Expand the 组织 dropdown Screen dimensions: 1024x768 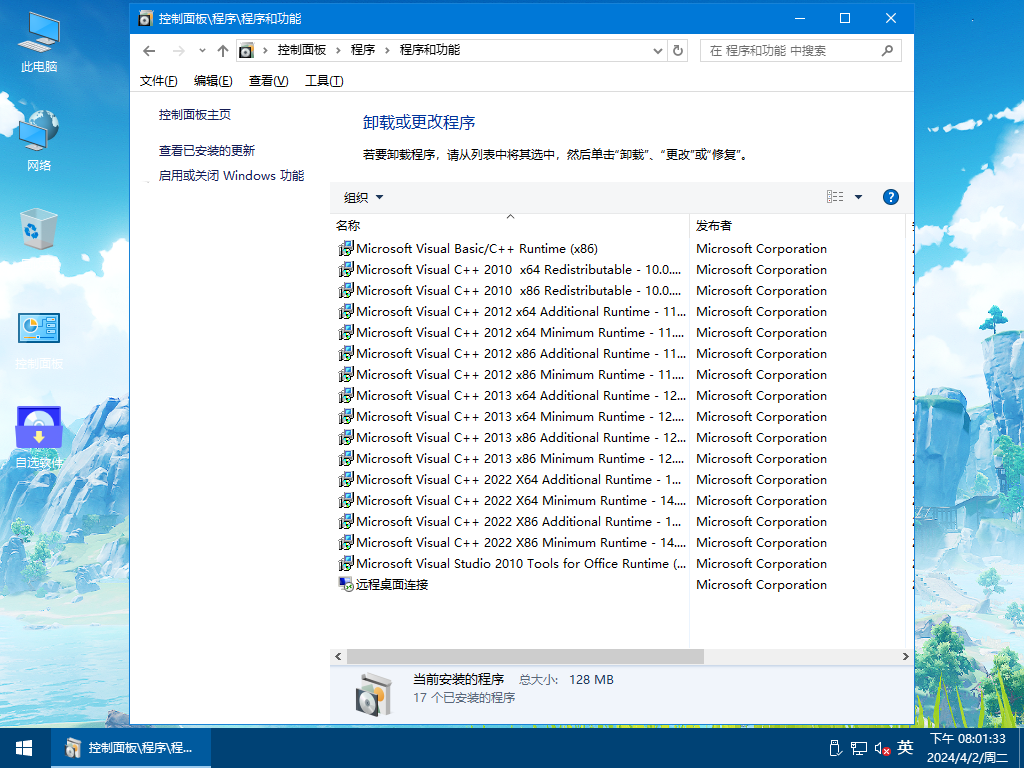364,197
